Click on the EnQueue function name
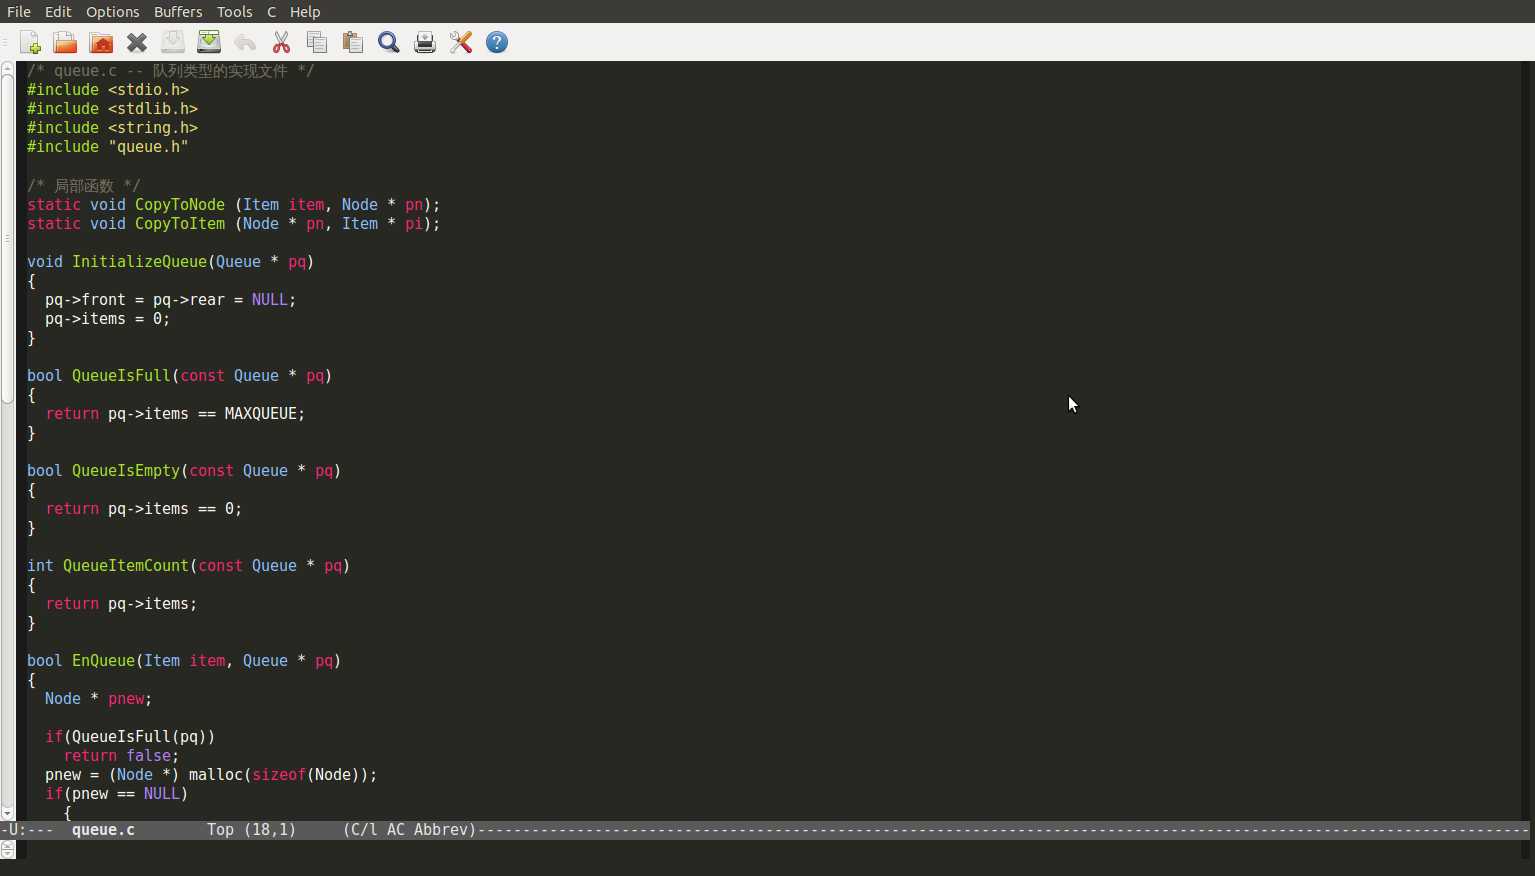The width and height of the screenshot is (1535, 876). pyautogui.click(x=103, y=661)
